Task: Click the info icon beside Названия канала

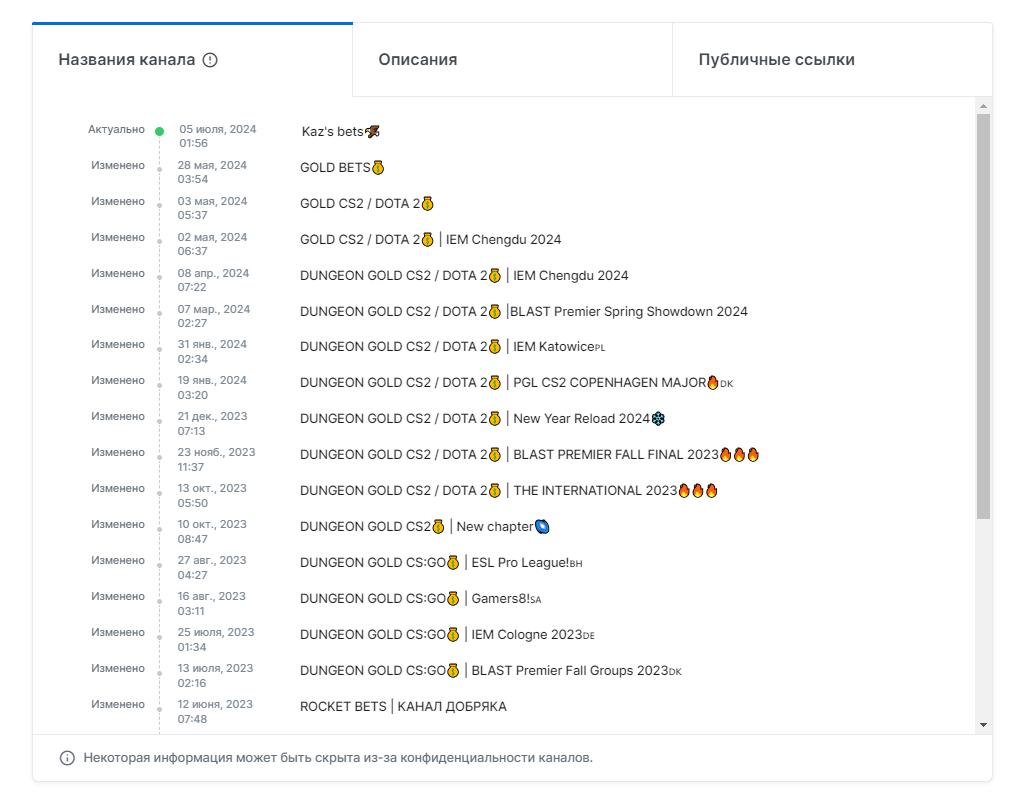Action: click(210, 60)
